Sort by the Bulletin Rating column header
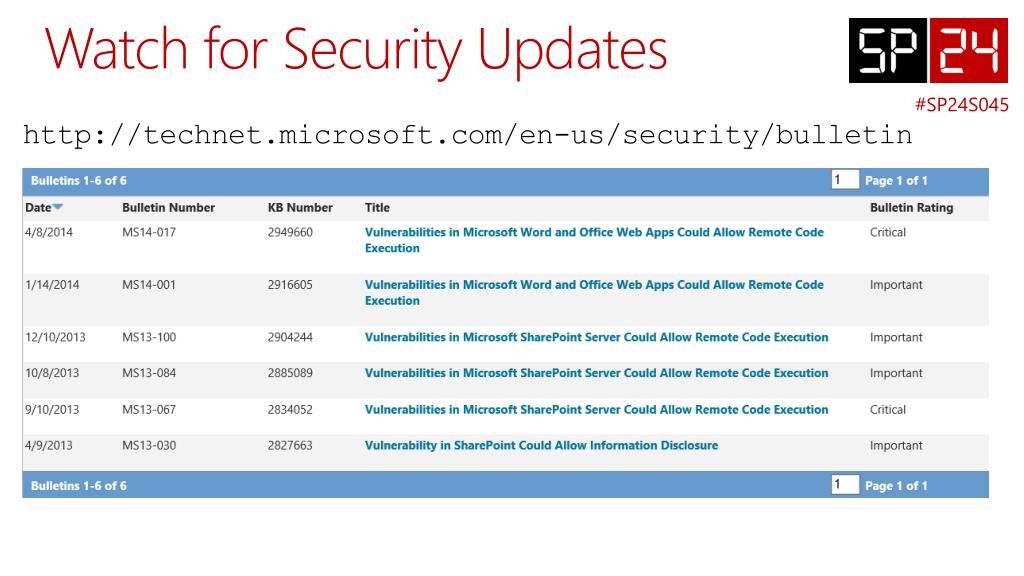This screenshot has width=1024, height=576. (912, 208)
